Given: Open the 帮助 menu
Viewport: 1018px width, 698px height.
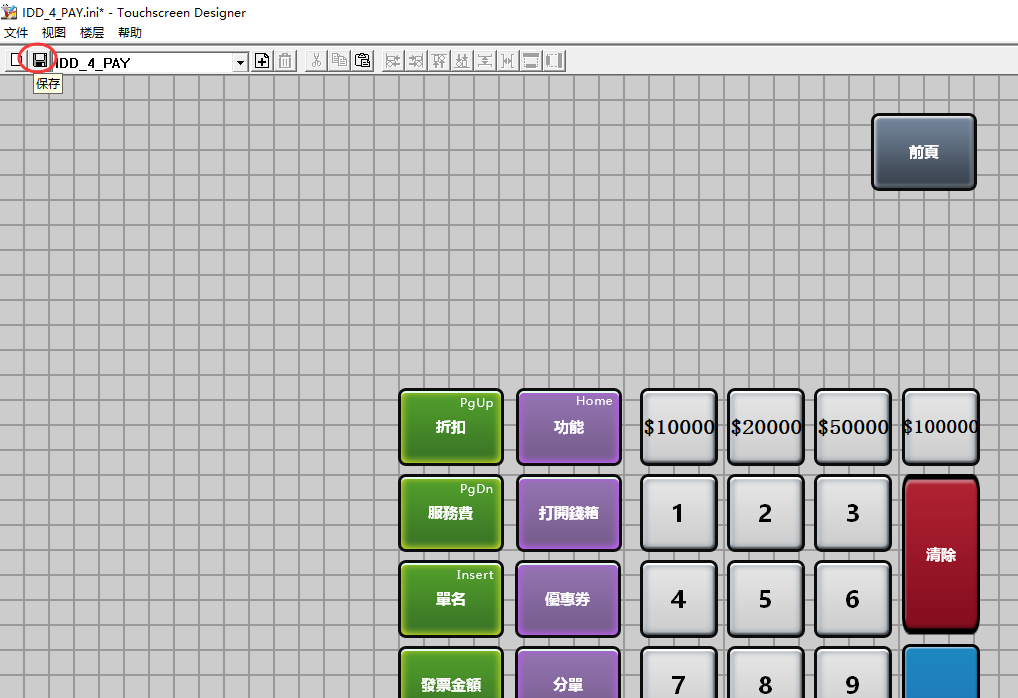Looking at the screenshot, I should (130, 32).
